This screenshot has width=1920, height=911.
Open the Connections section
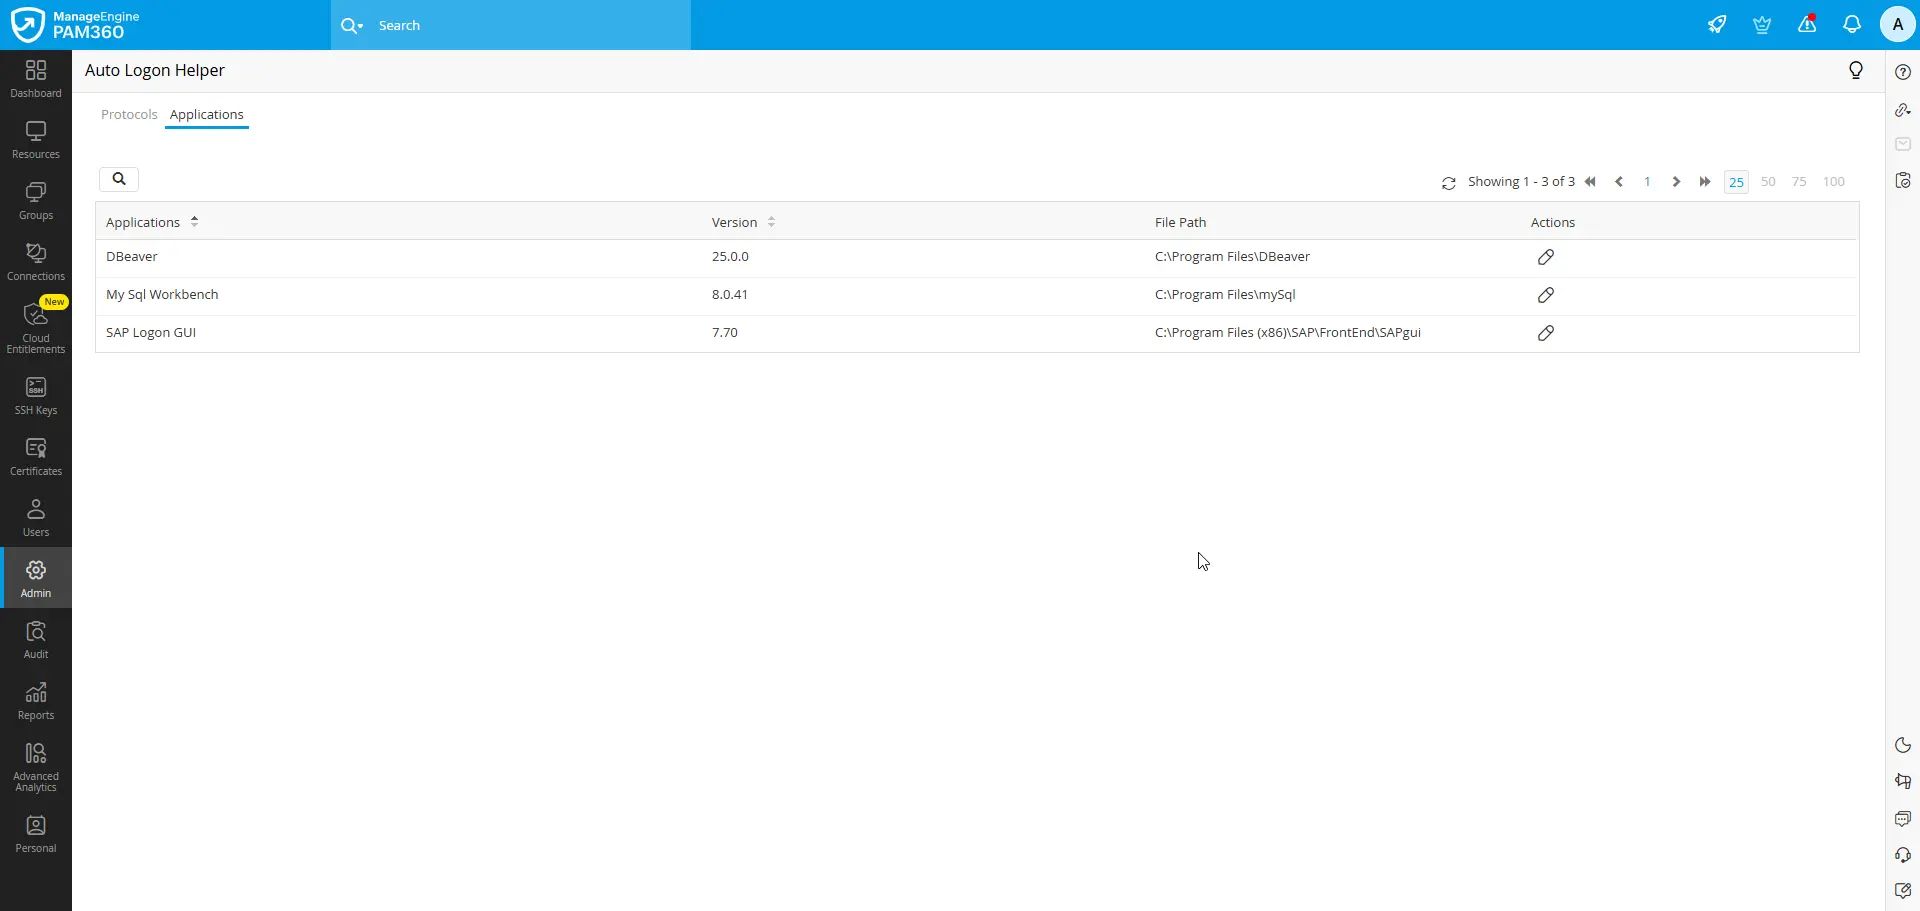coord(35,258)
